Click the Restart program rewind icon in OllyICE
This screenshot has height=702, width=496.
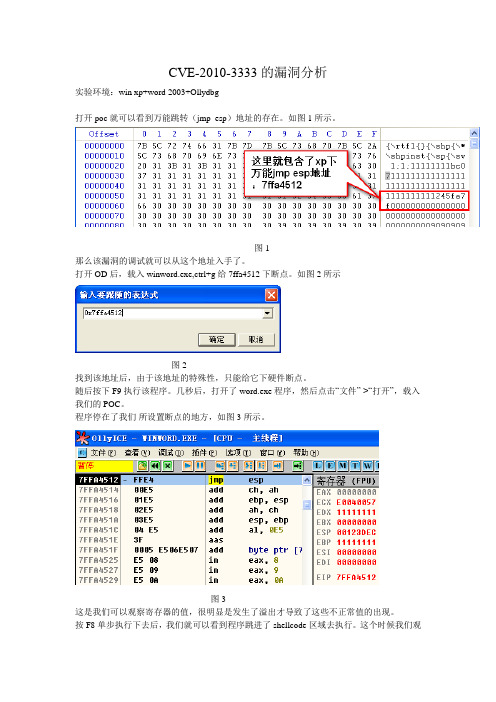click(x=155, y=466)
